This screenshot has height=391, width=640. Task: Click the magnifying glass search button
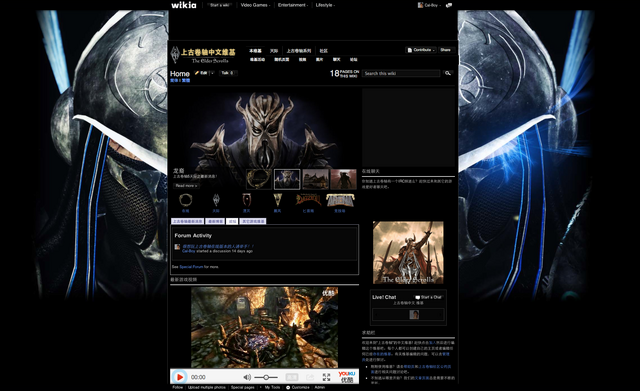[x=448, y=73]
